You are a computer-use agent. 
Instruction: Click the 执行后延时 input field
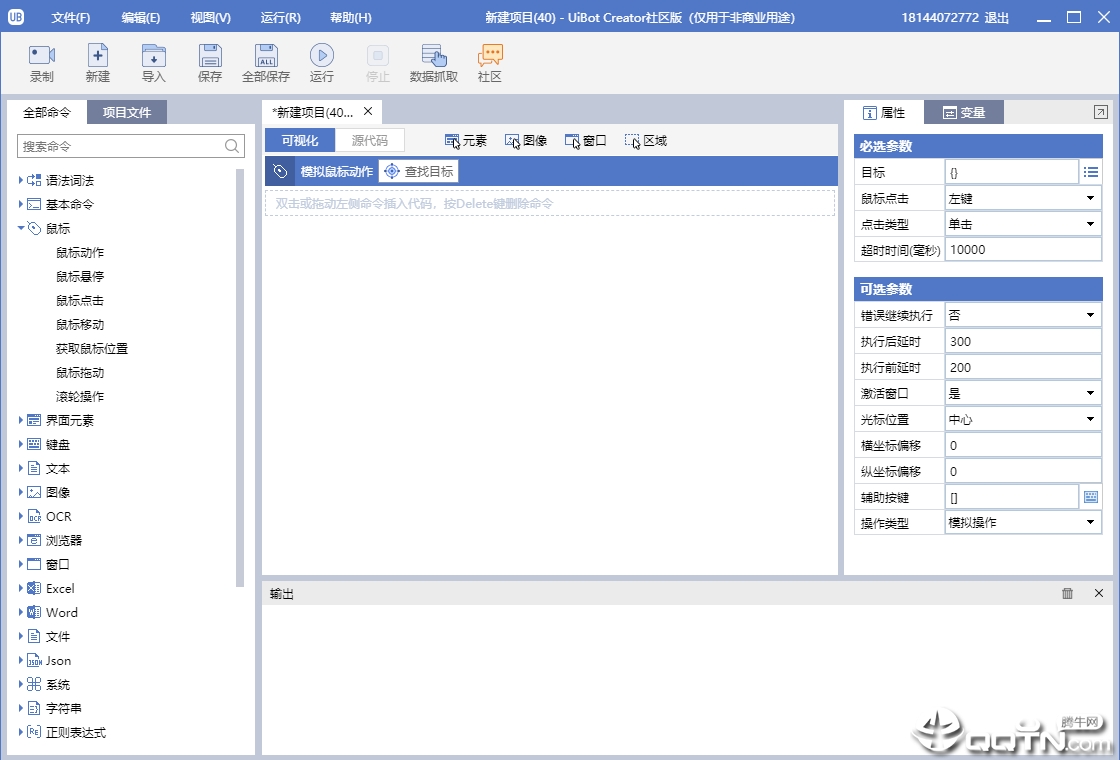pos(1023,341)
